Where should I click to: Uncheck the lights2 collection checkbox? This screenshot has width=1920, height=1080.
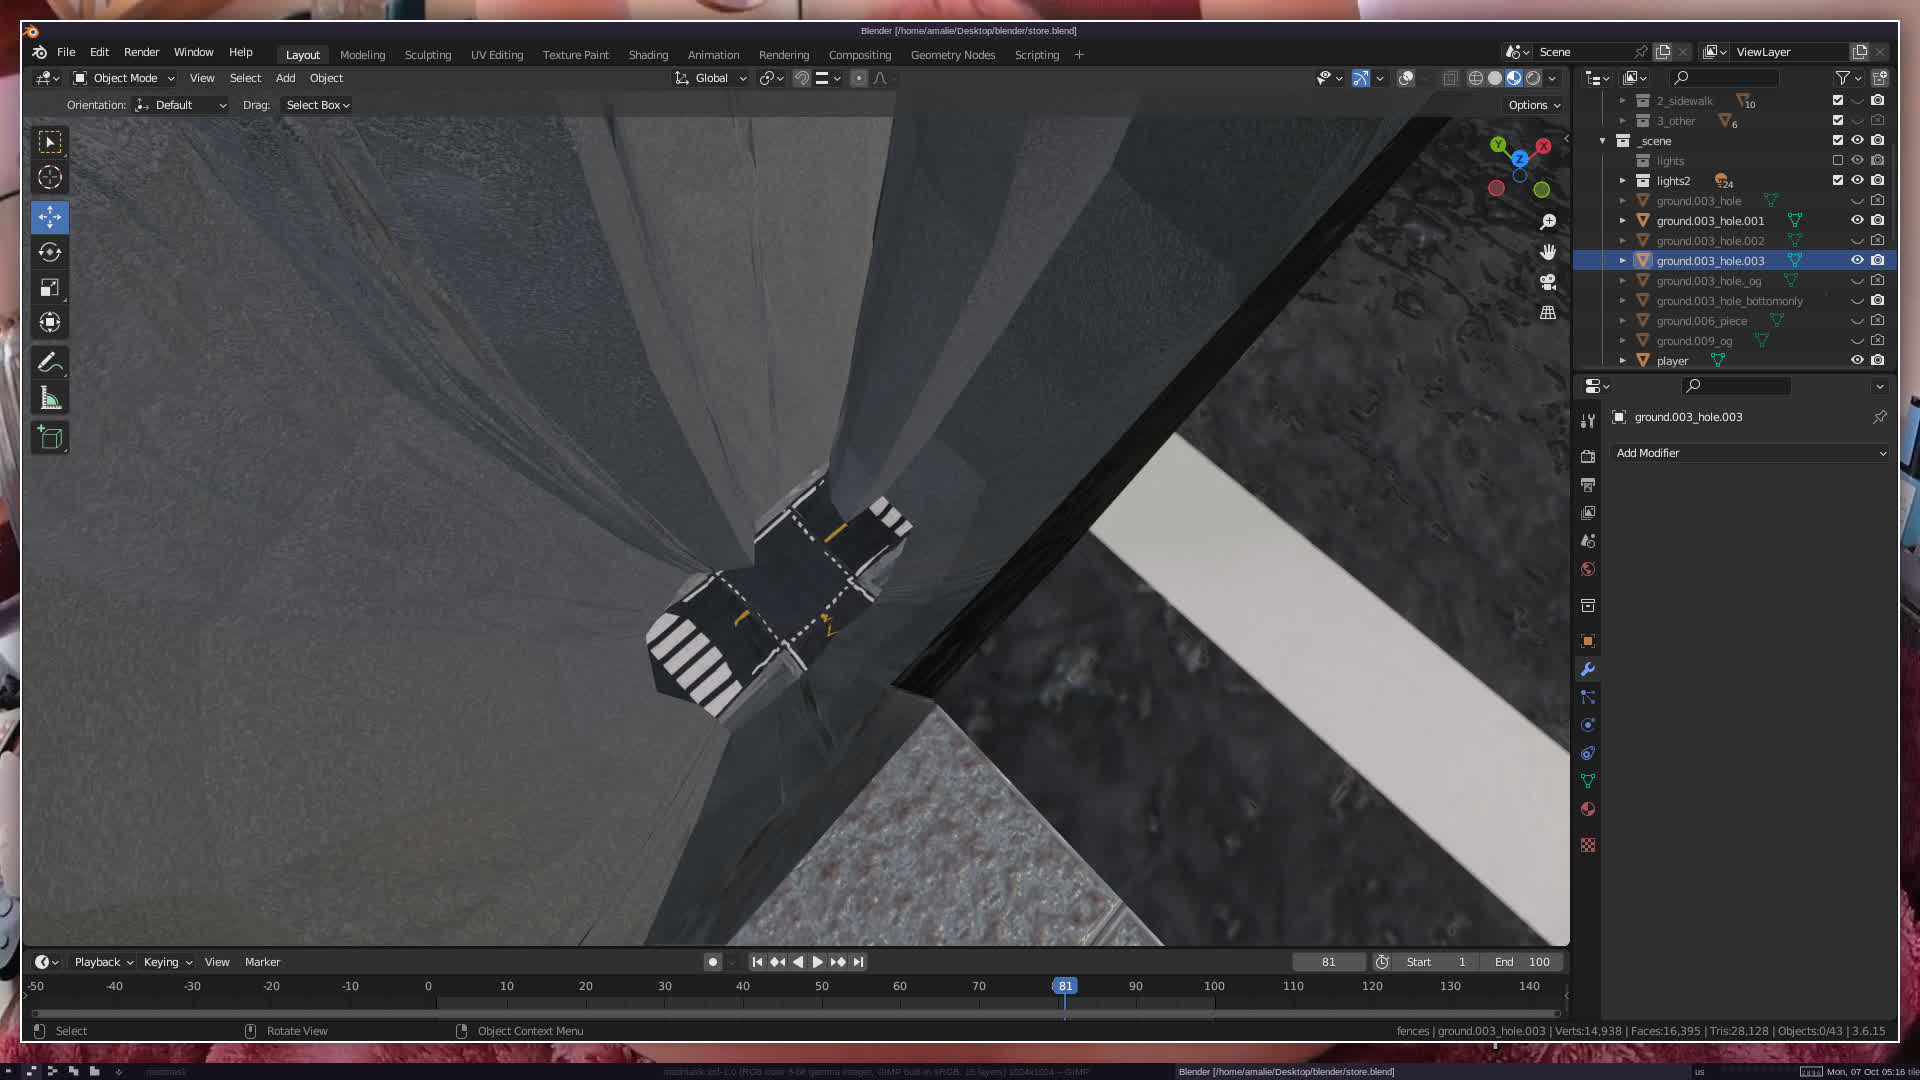(x=1838, y=180)
